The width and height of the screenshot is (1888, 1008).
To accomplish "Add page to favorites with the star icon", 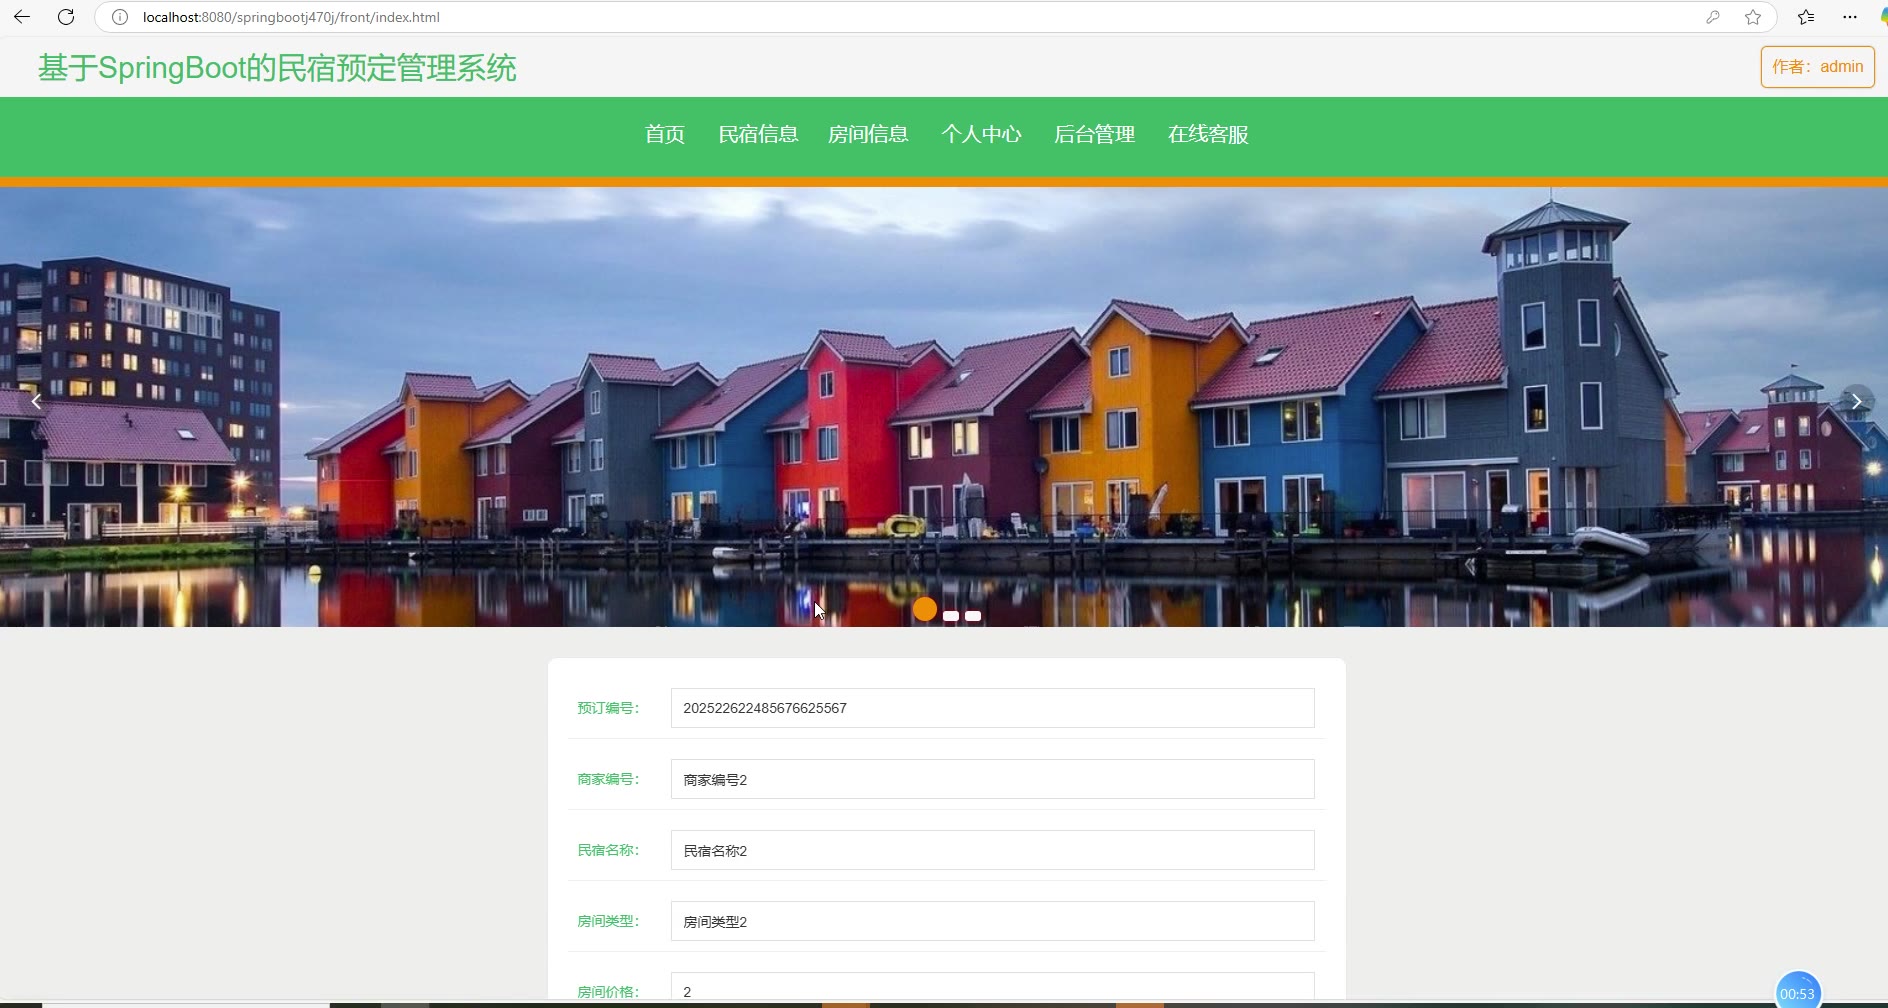I will [x=1753, y=17].
